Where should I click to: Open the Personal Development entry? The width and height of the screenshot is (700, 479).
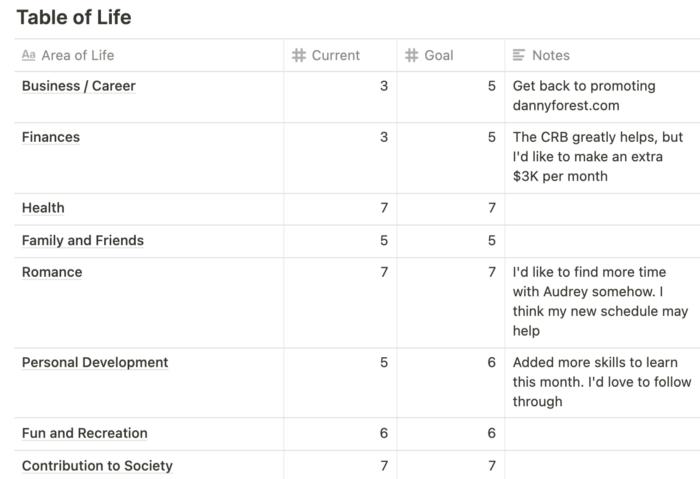[x=95, y=362]
